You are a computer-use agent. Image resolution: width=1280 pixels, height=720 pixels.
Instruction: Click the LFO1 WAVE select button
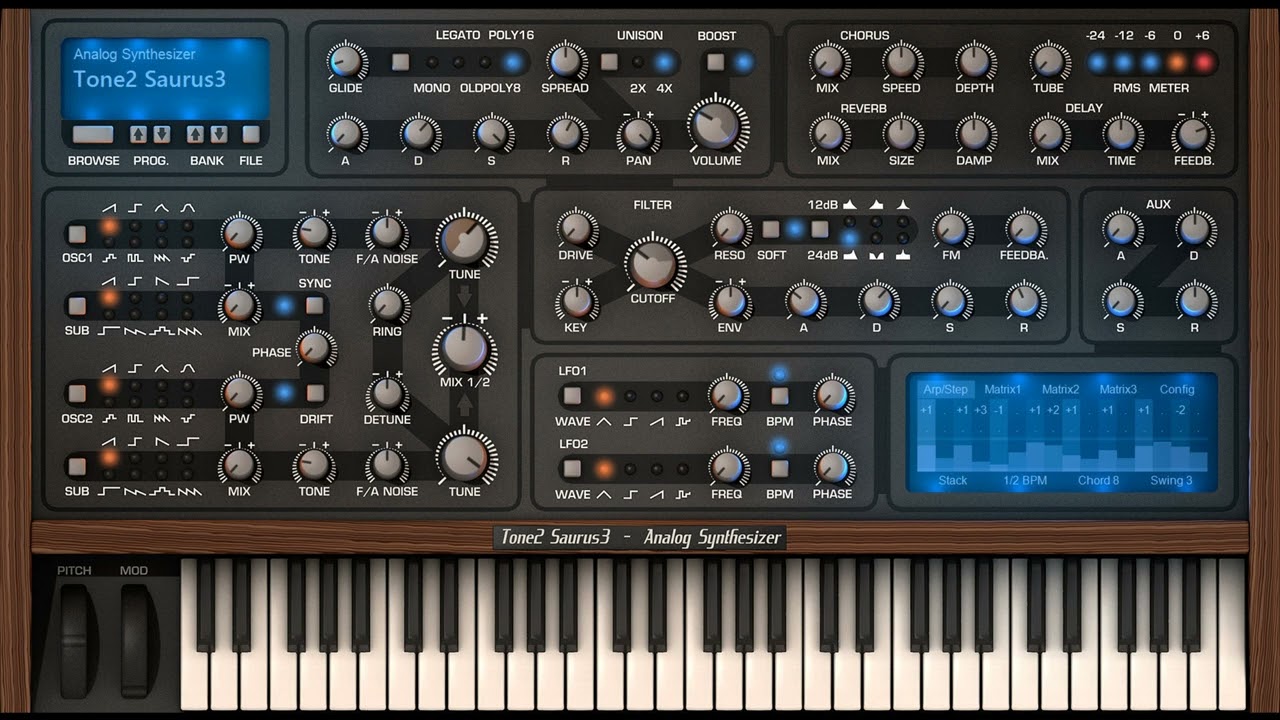pos(572,396)
